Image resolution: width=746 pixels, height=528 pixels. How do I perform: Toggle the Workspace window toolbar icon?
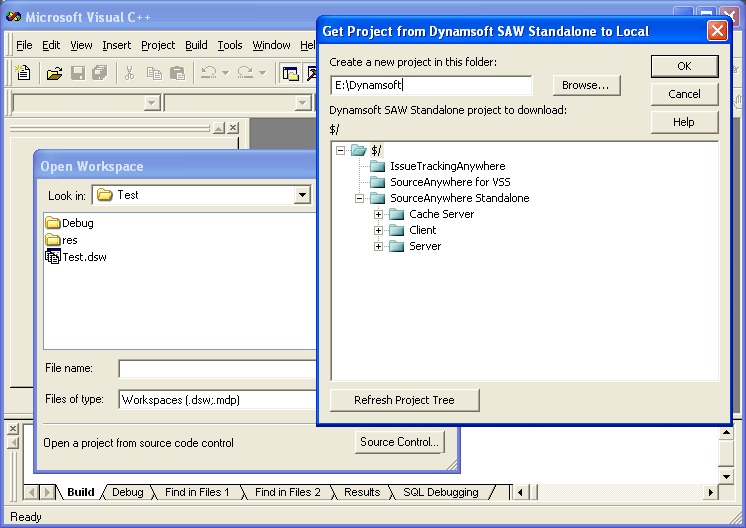(x=290, y=73)
